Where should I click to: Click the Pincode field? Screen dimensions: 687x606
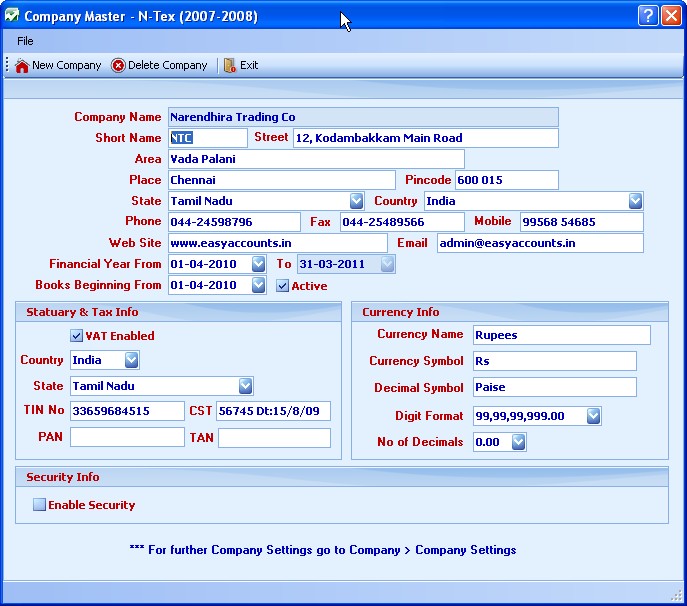click(507, 180)
